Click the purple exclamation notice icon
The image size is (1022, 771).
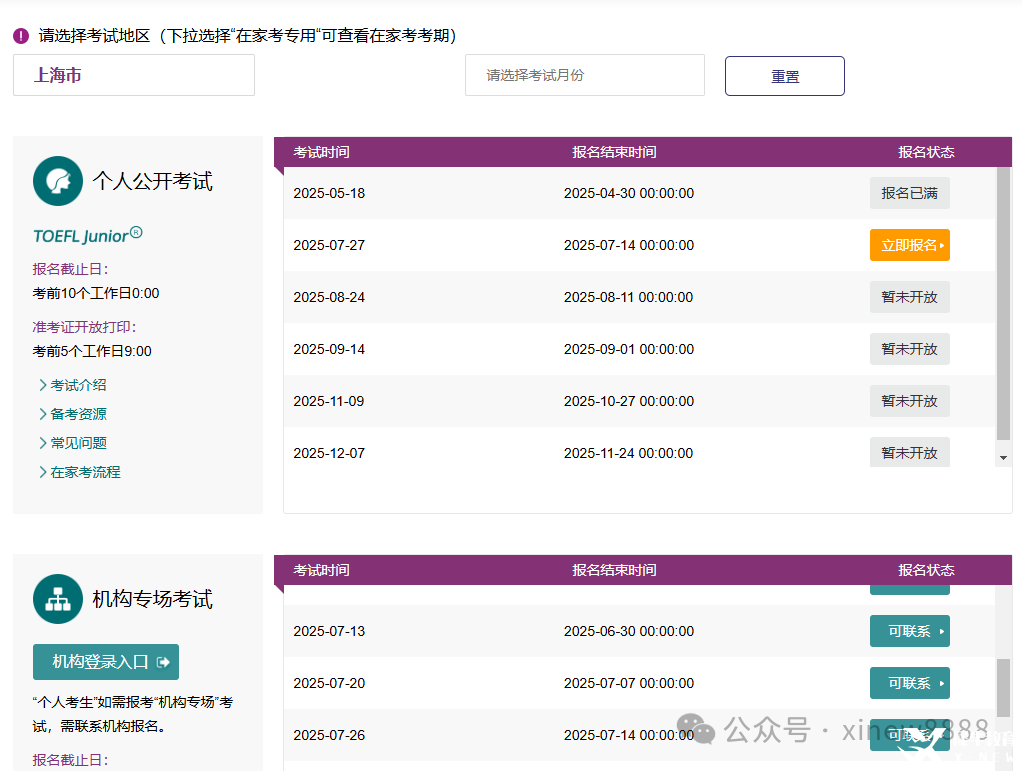[21, 36]
